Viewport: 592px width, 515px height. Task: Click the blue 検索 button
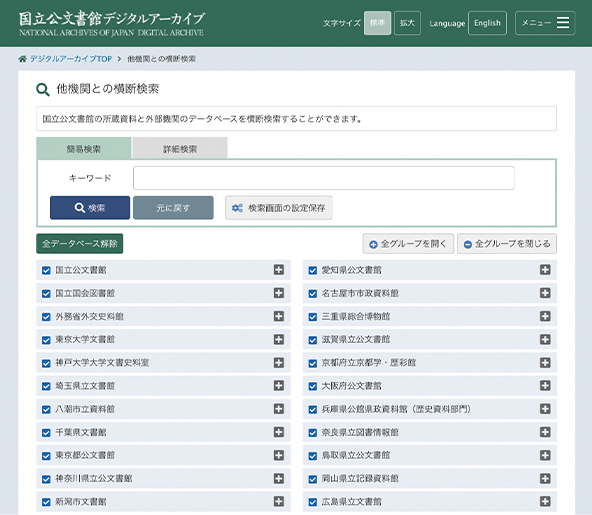pyautogui.click(x=90, y=208)
